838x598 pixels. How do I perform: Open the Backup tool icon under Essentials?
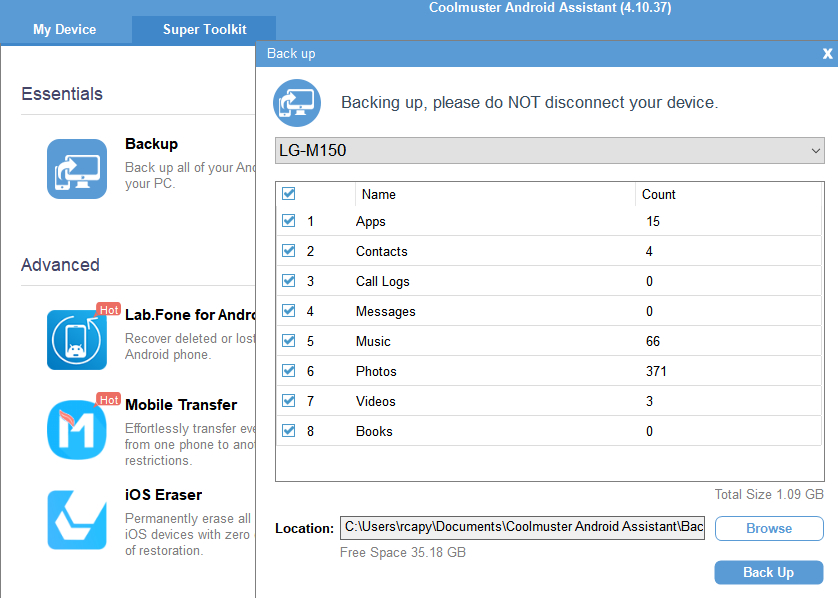point(77,169)
